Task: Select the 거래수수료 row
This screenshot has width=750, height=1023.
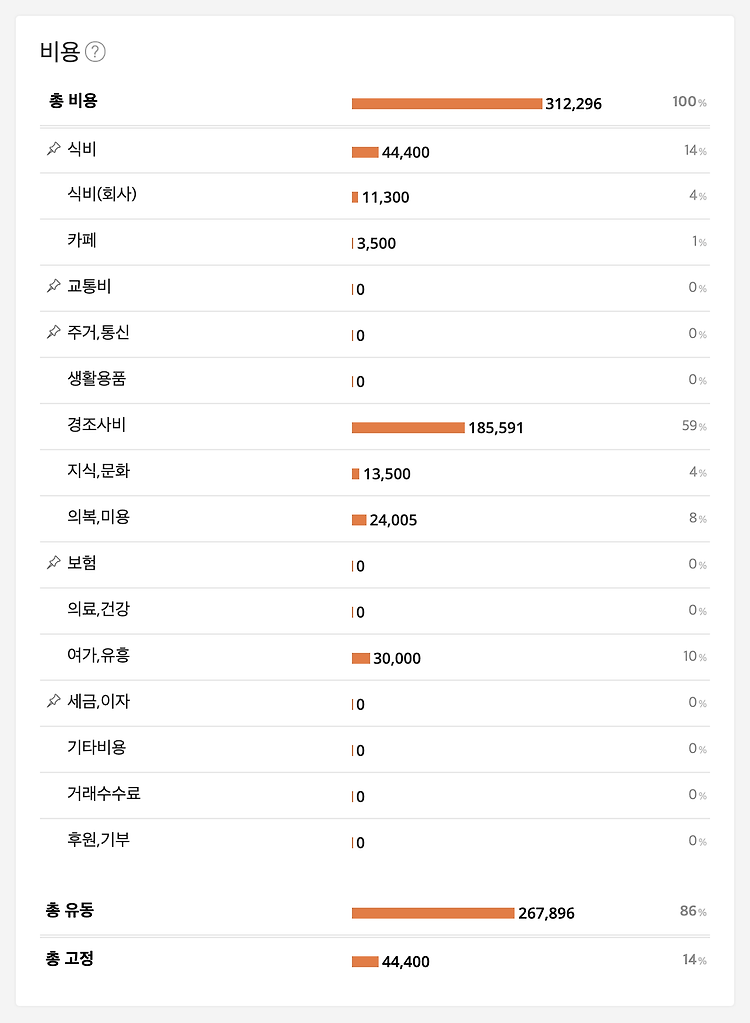Action: pyautogui.click(x=375, y=795)
